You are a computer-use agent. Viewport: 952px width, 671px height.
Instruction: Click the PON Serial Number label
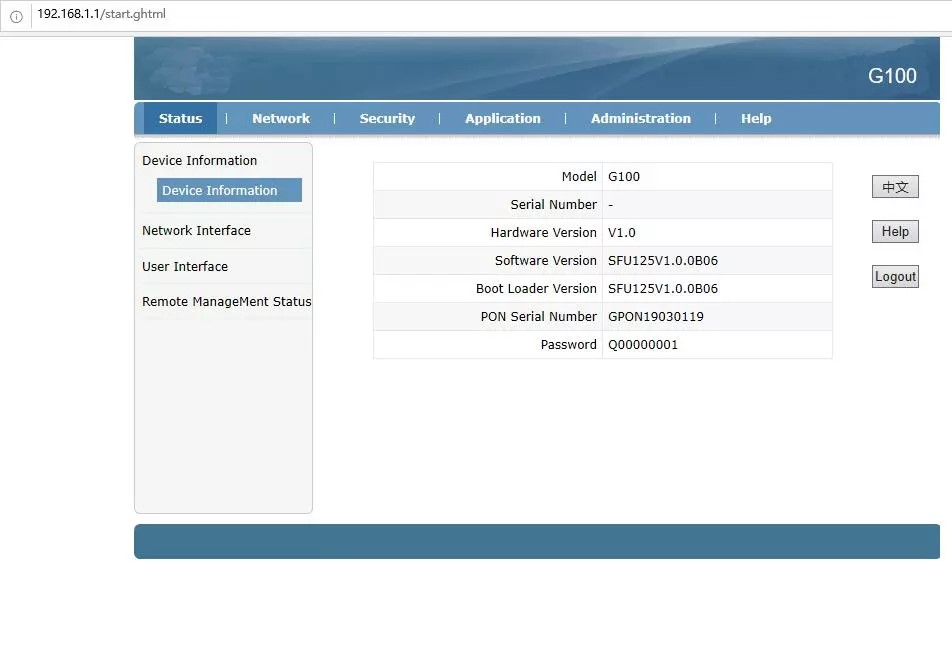pyautogui.click(x=539, y=316)
